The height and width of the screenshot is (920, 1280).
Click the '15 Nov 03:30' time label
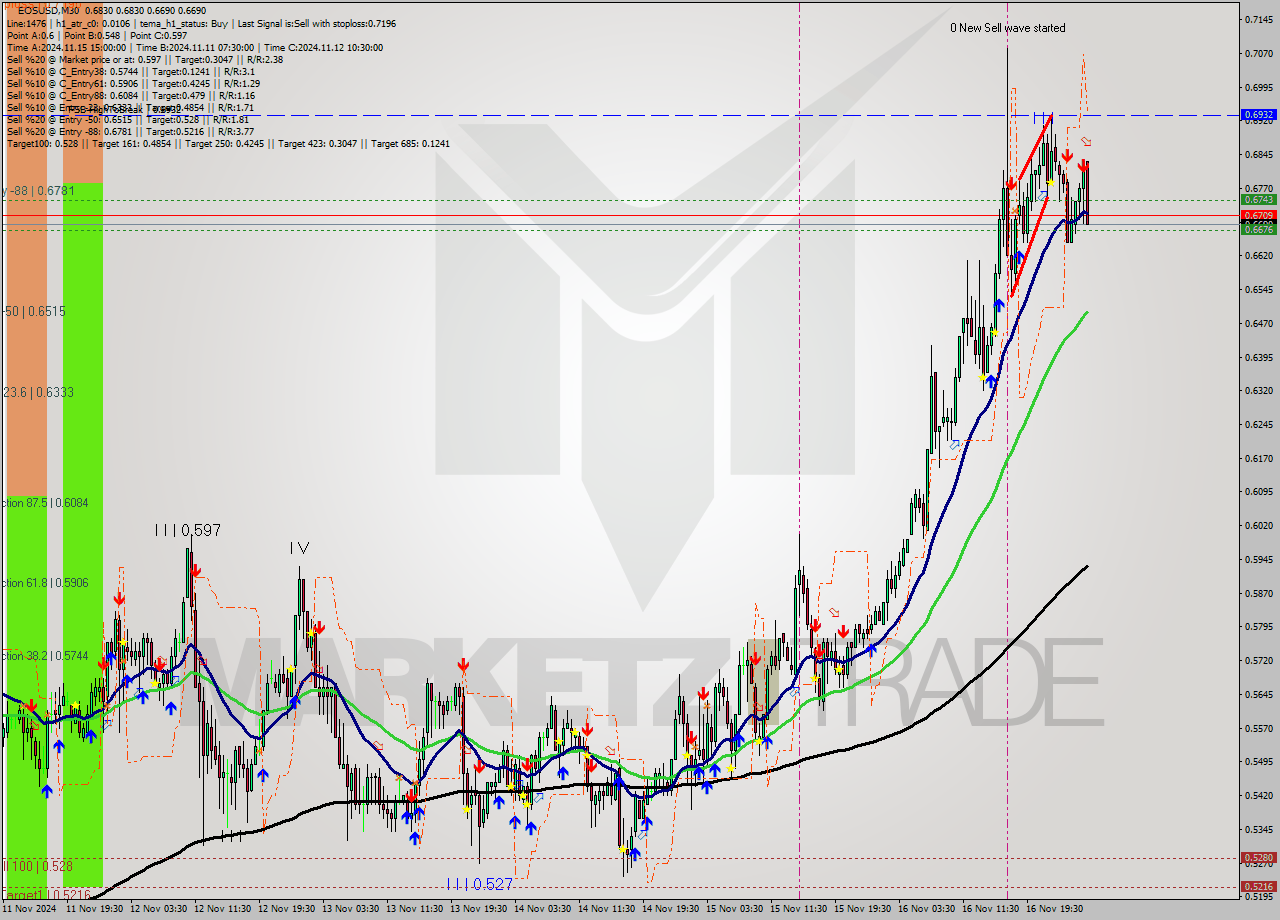736,909
